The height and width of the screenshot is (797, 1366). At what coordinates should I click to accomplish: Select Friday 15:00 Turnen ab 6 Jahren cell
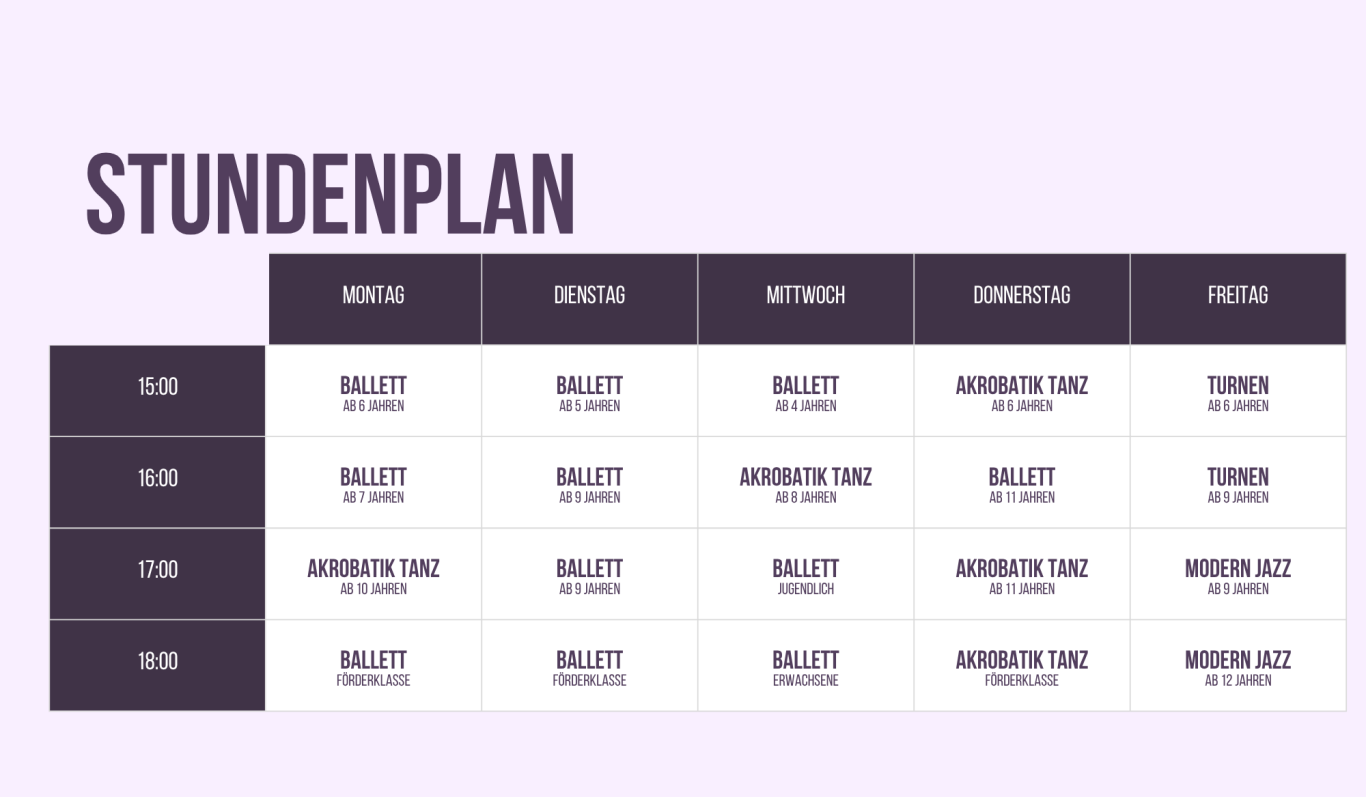pyautogui.click(x=1238, y=391)
